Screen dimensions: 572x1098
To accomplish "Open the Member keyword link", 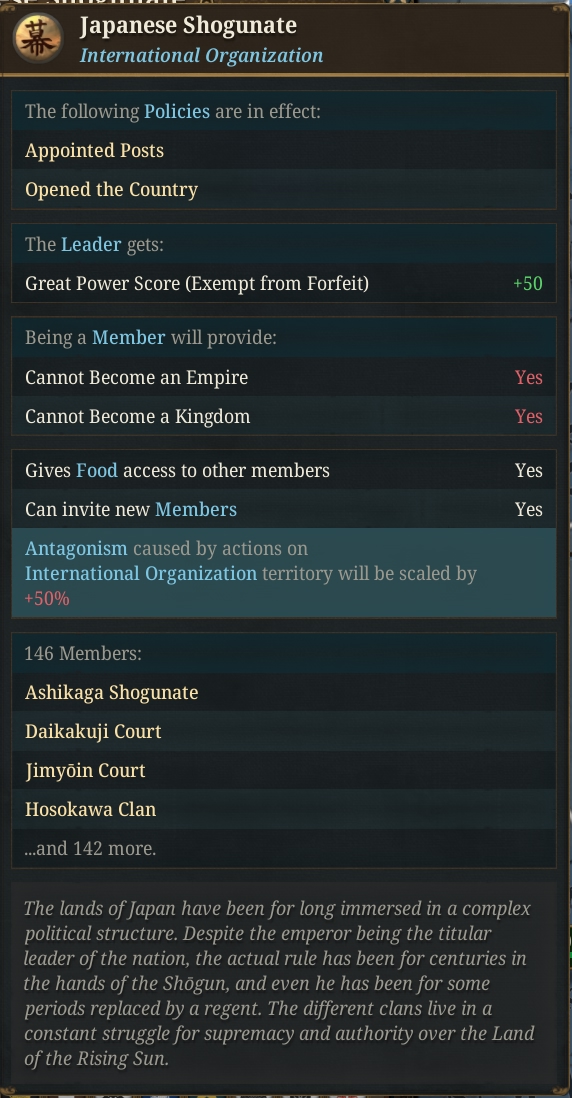I will click(x=129, y=338).
